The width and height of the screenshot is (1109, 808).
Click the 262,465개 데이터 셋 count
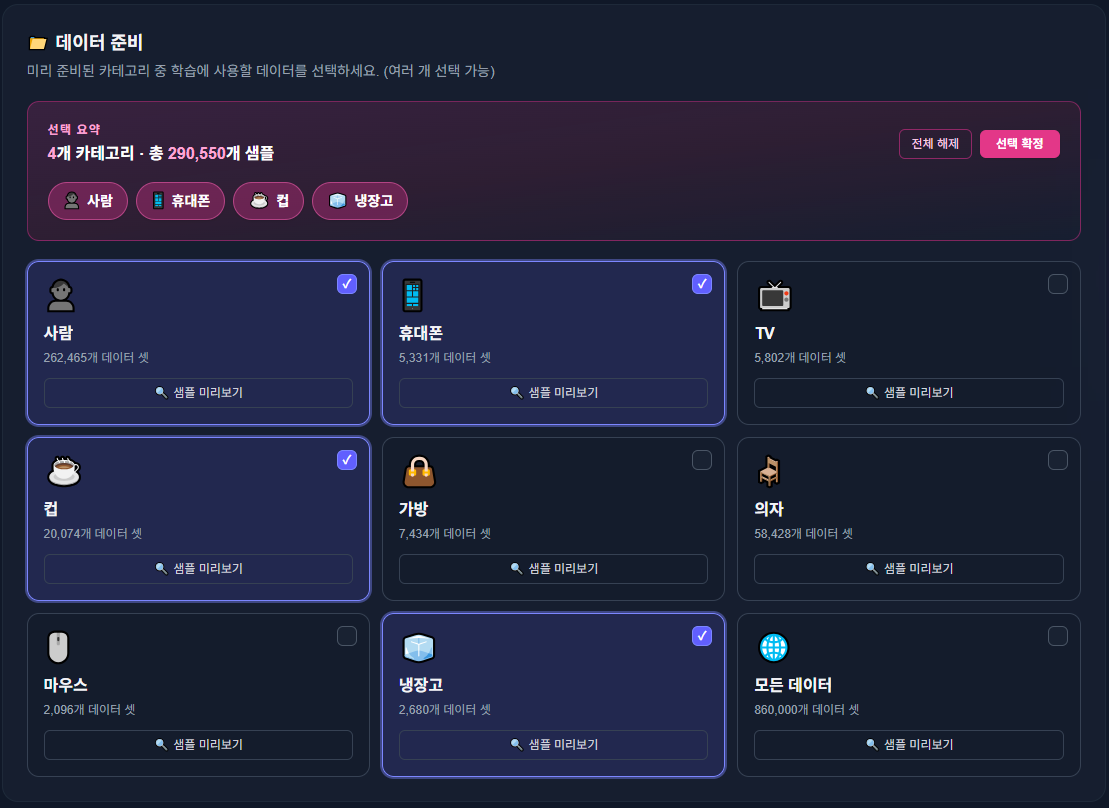[x=96, y=358]
